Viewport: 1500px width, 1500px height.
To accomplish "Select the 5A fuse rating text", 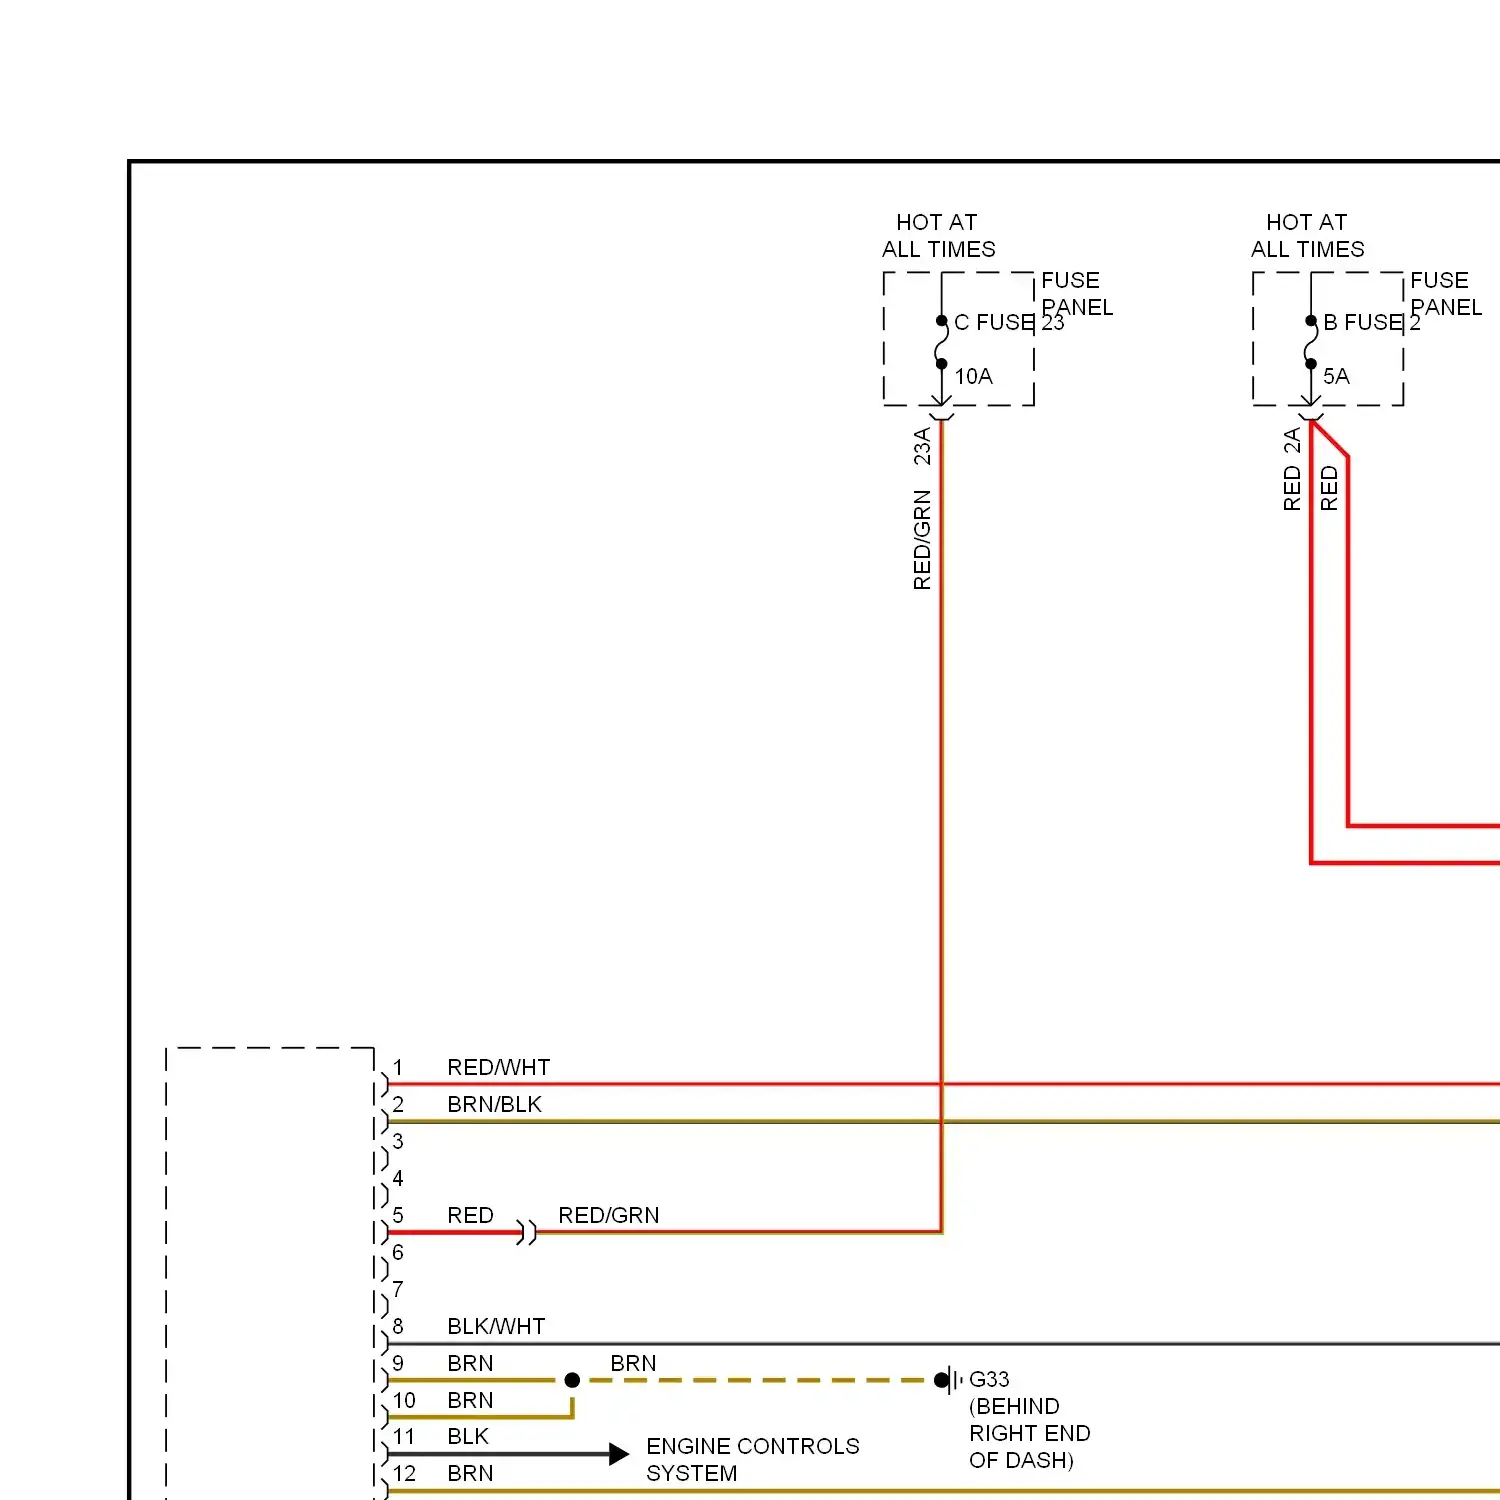I will pyautogui.click(x=1336, y=376).
